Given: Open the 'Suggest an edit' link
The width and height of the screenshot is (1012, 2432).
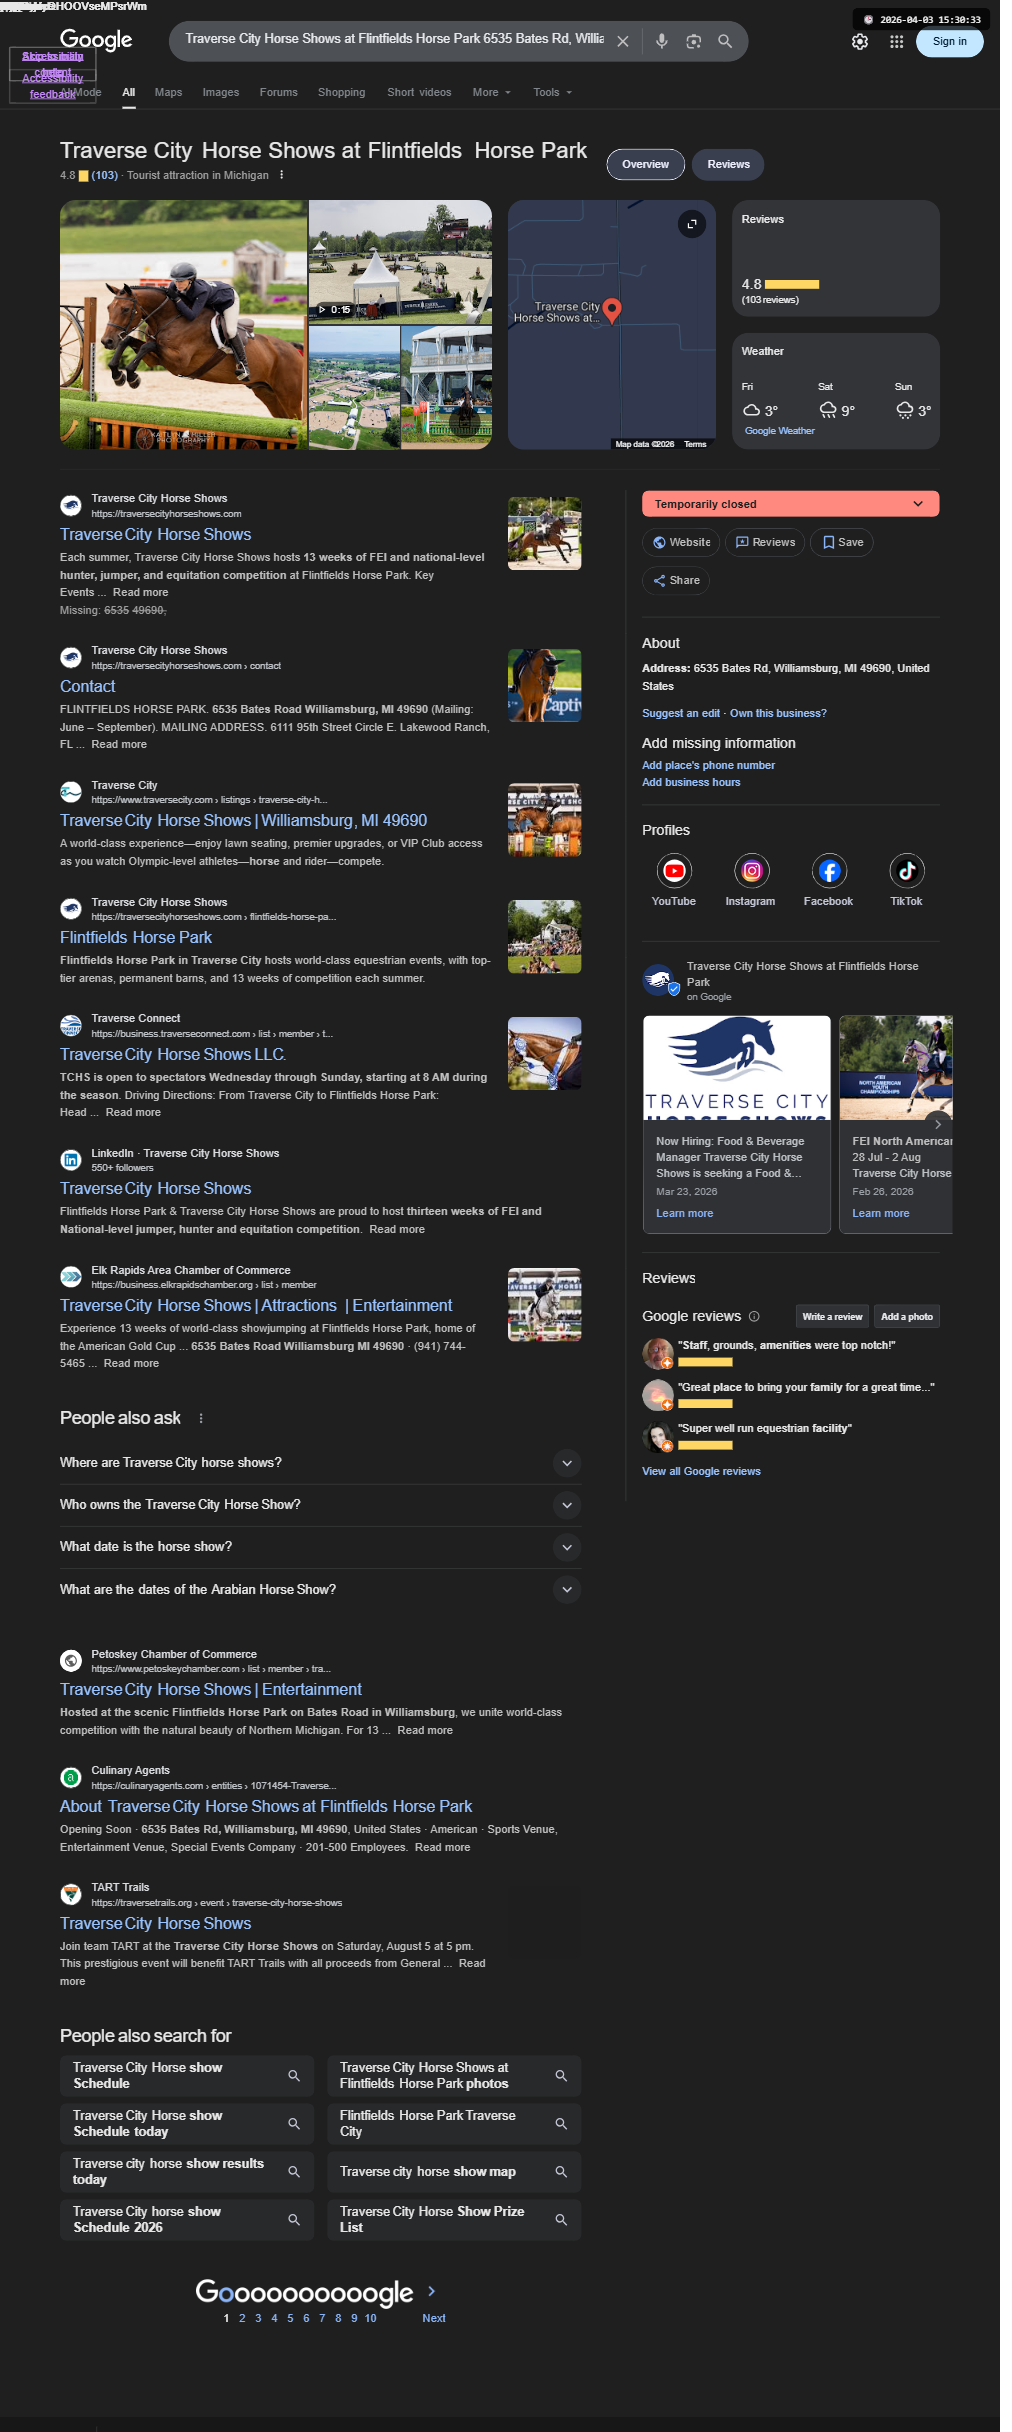Looking at the screenshot, I should coord(680,713).
